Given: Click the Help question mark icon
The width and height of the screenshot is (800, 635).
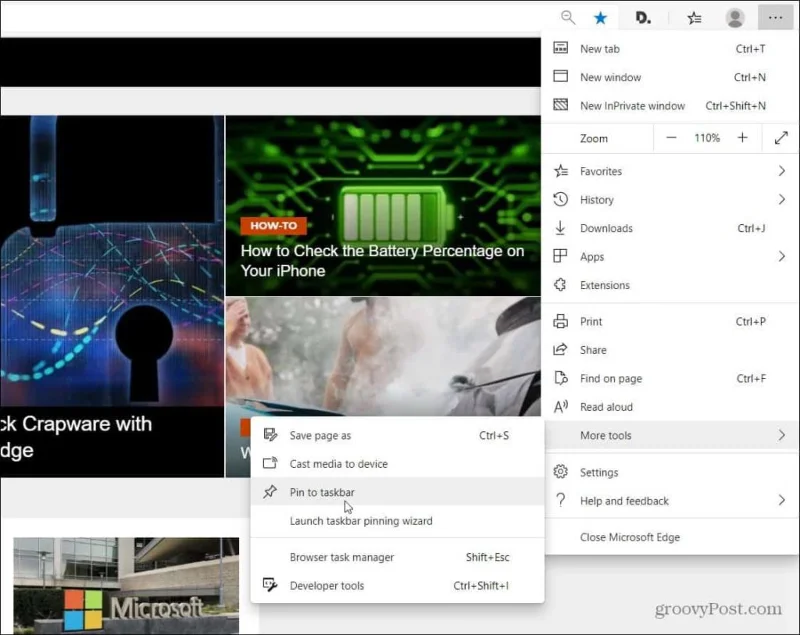Looking at the screenshot, I should 560,500.
